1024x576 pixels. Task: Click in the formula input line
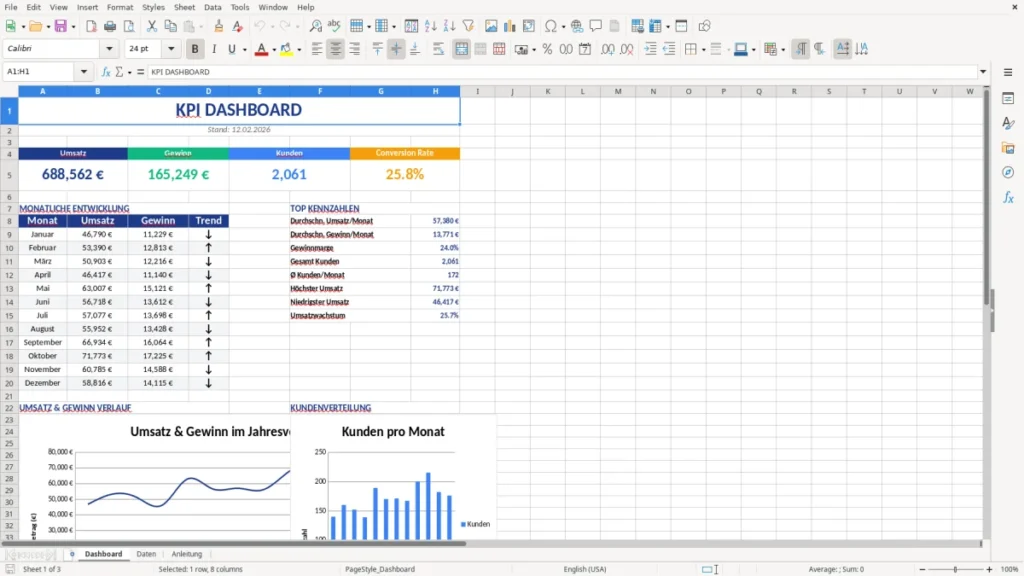pyautogui.click(x=562, y=72)
